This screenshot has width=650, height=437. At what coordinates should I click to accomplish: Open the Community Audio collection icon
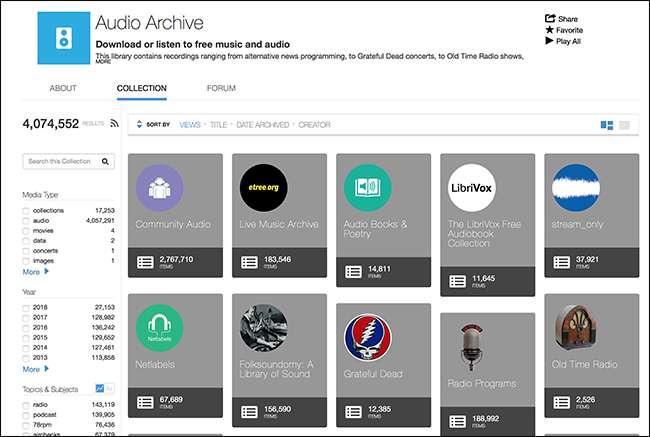(158, 188)
